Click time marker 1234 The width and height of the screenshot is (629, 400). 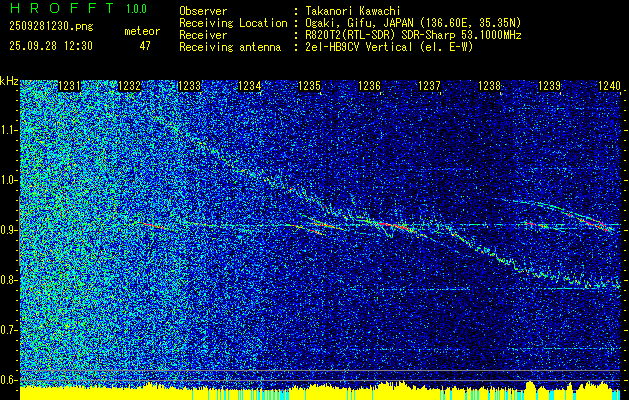point(250,85)
